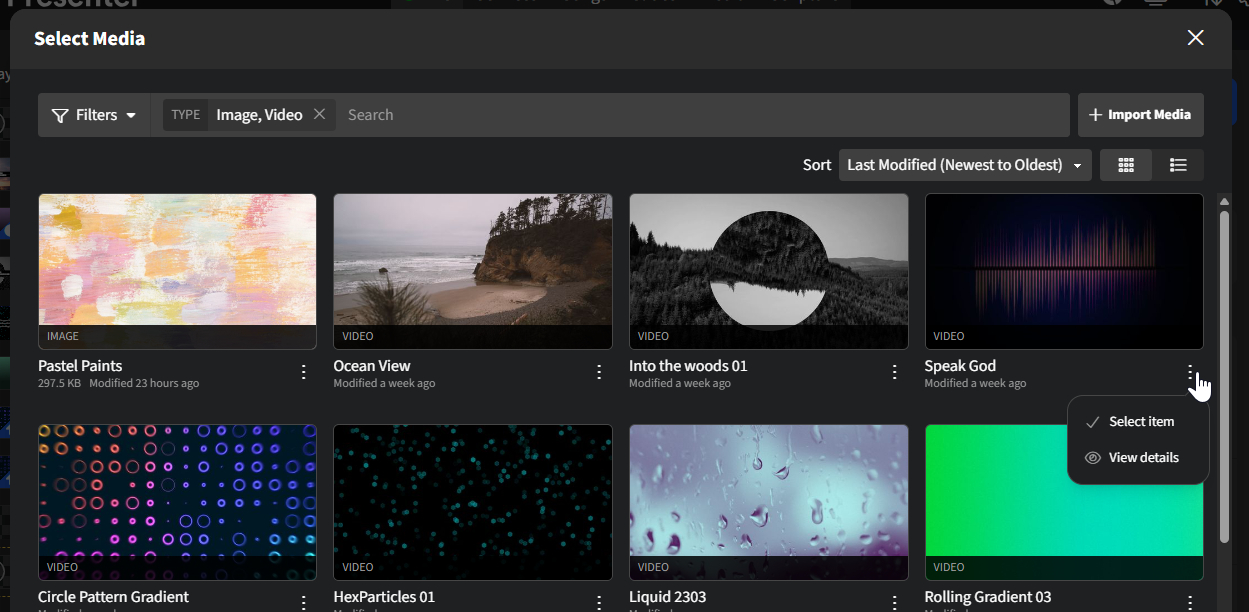Open options menu for Pastel Paints
Image resolution: width=1249 pixels, height=612 pixels.
click(x=304, y=372)
